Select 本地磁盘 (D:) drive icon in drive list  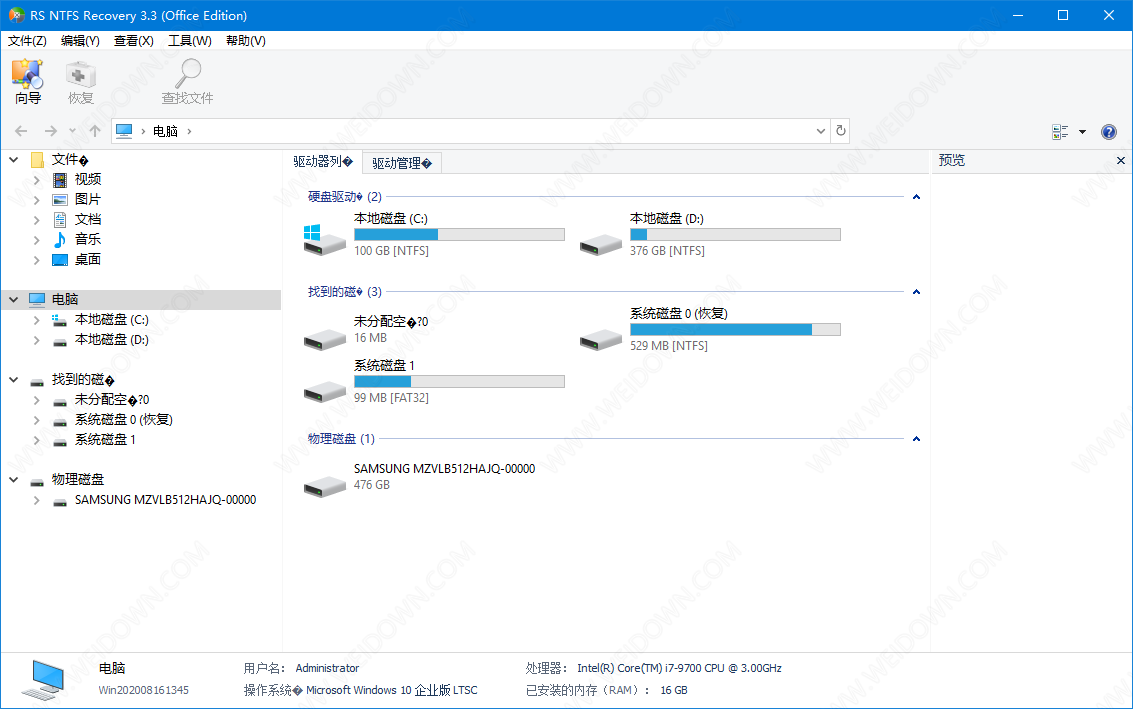coord(600,244)
